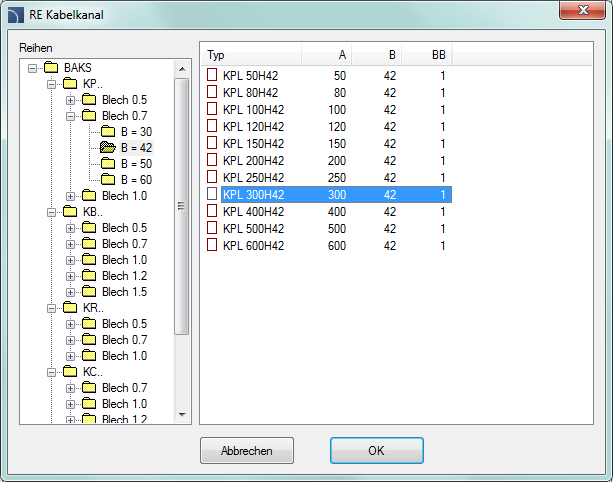The image size is (613, 482).
Task: Click the RE Kabelkanal title bar icon
Action: pyautogui.click(x=17, y=15)
